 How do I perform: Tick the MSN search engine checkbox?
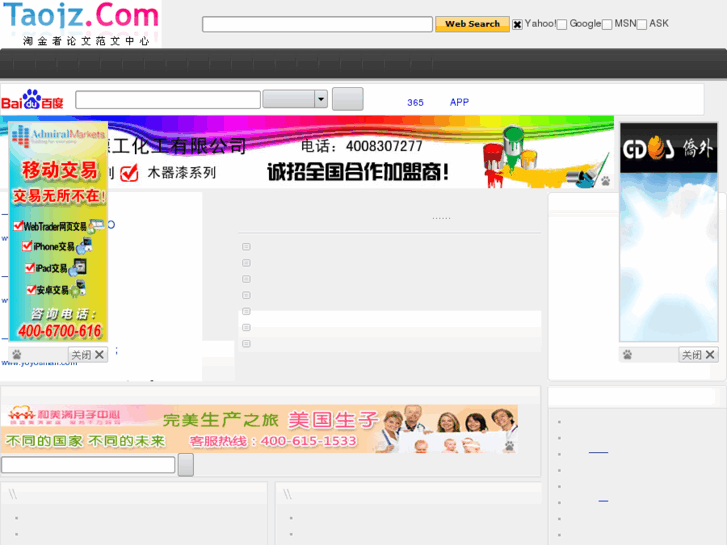point(607,25)
